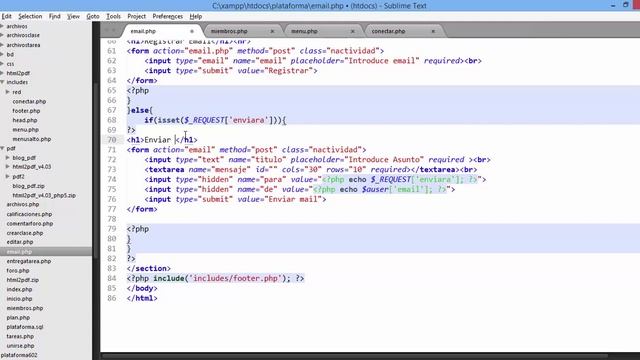The image size is (640, 360).
Task: Open blog_pdf.zip in the sidebar
Action: [x=29, y=186]
